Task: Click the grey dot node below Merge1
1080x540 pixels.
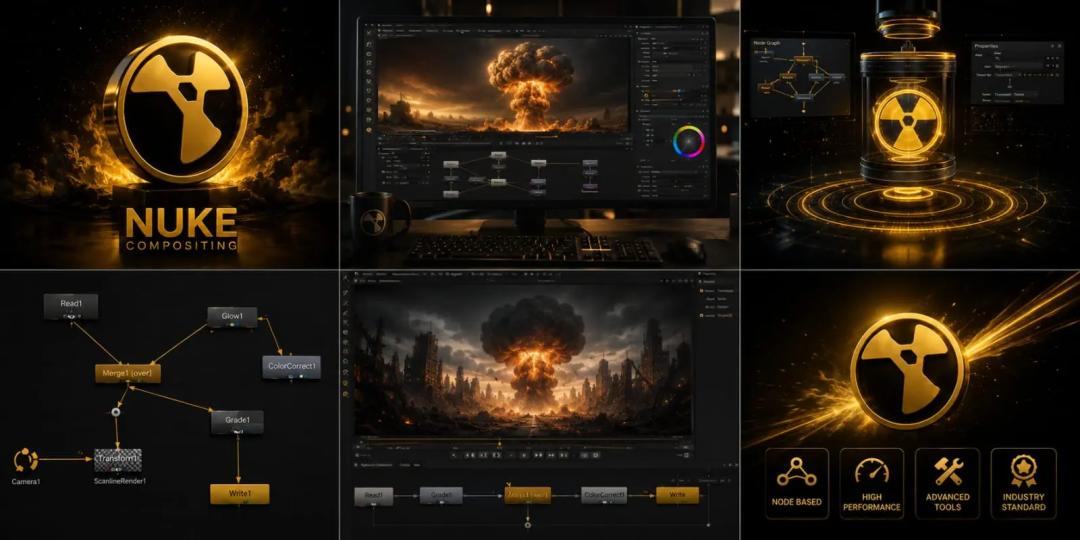Action: (x=116, y=411)
